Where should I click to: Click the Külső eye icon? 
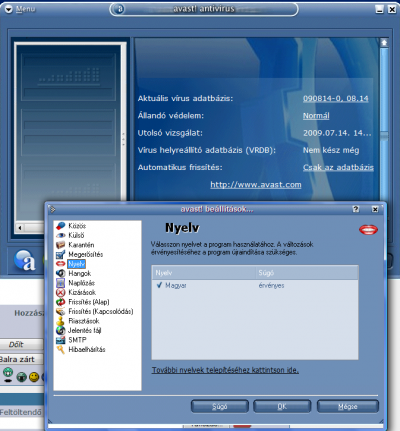(x=61, y=235)
